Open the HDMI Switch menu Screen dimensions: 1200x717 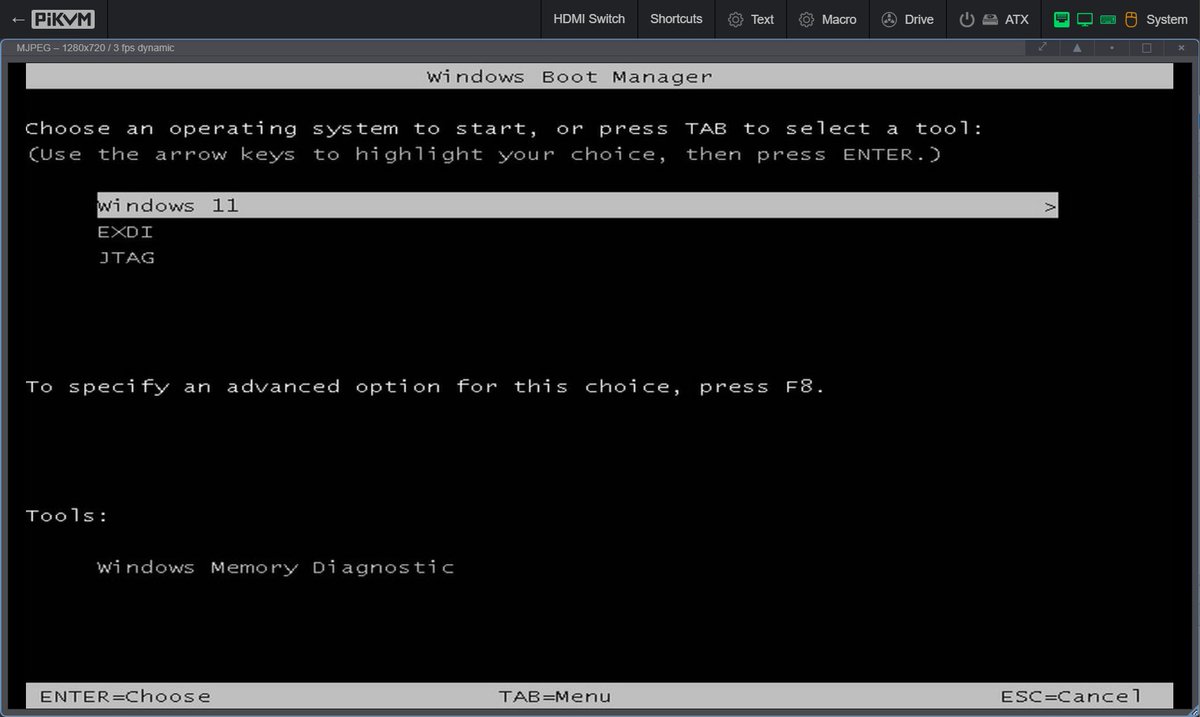click(589, 19)
